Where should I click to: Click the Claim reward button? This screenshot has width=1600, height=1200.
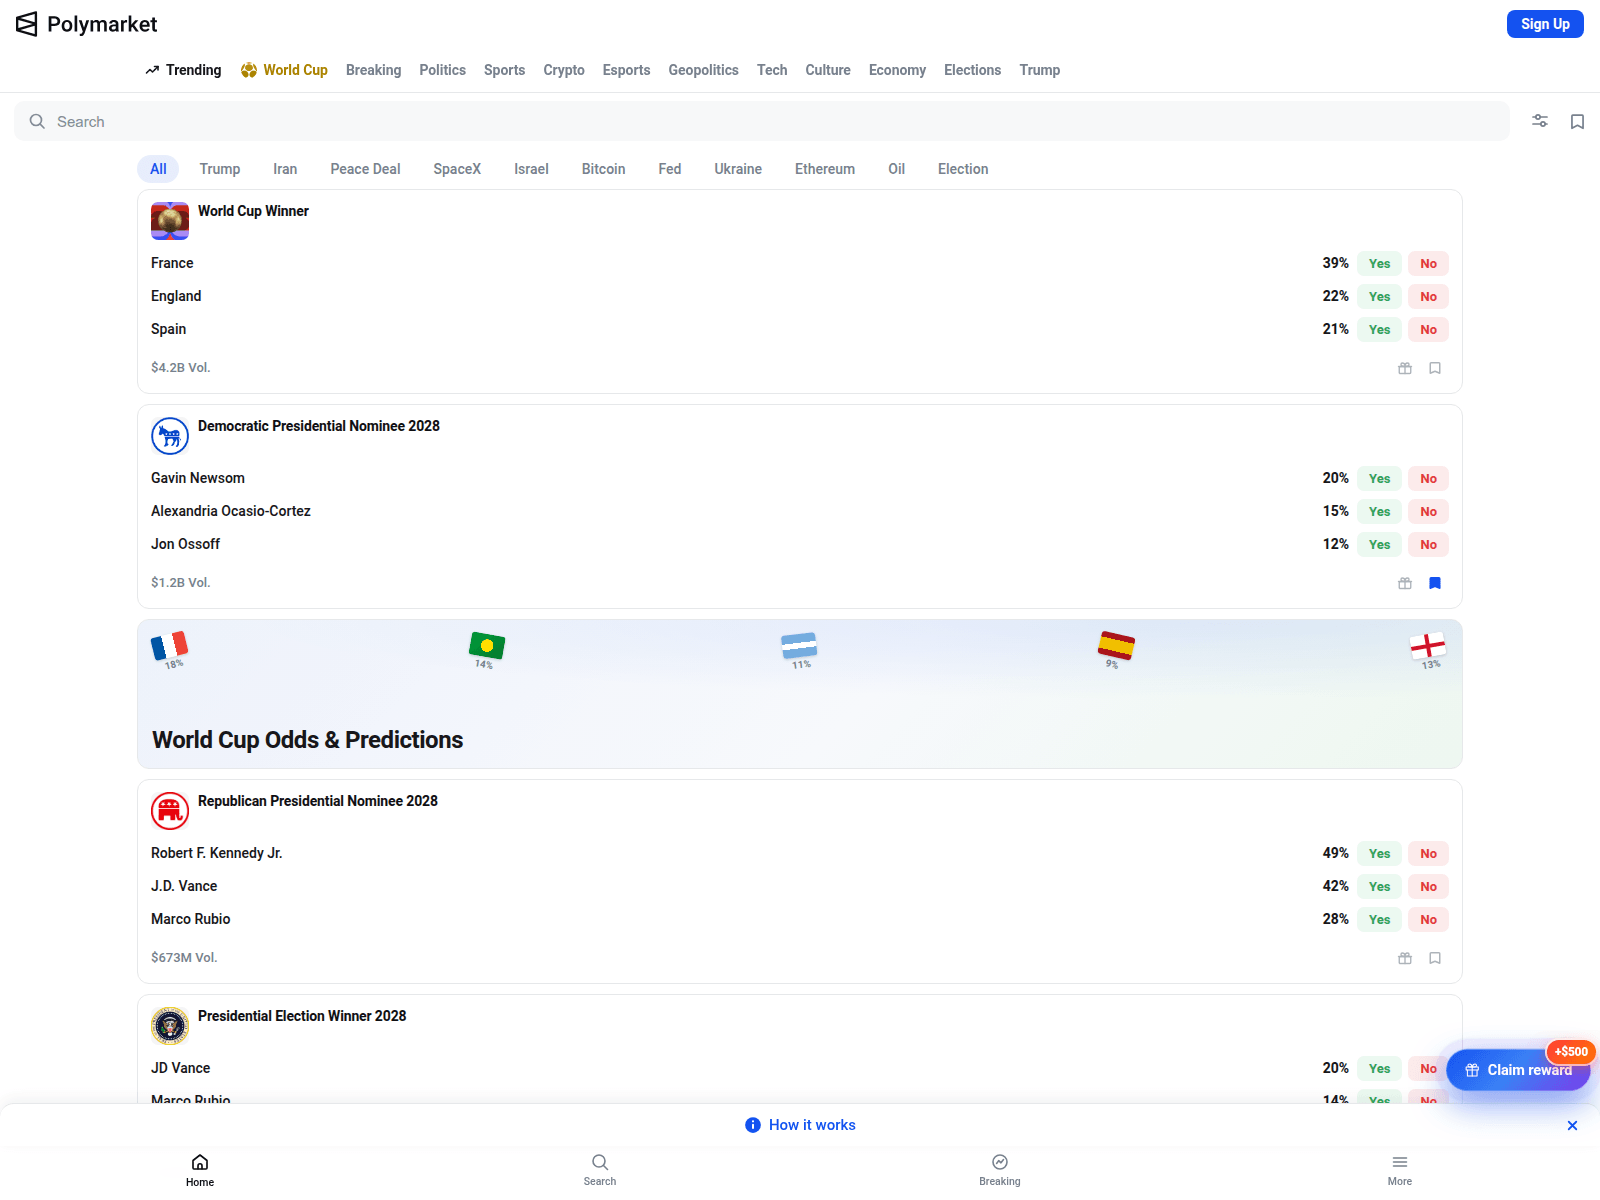coord(1518,1070)
